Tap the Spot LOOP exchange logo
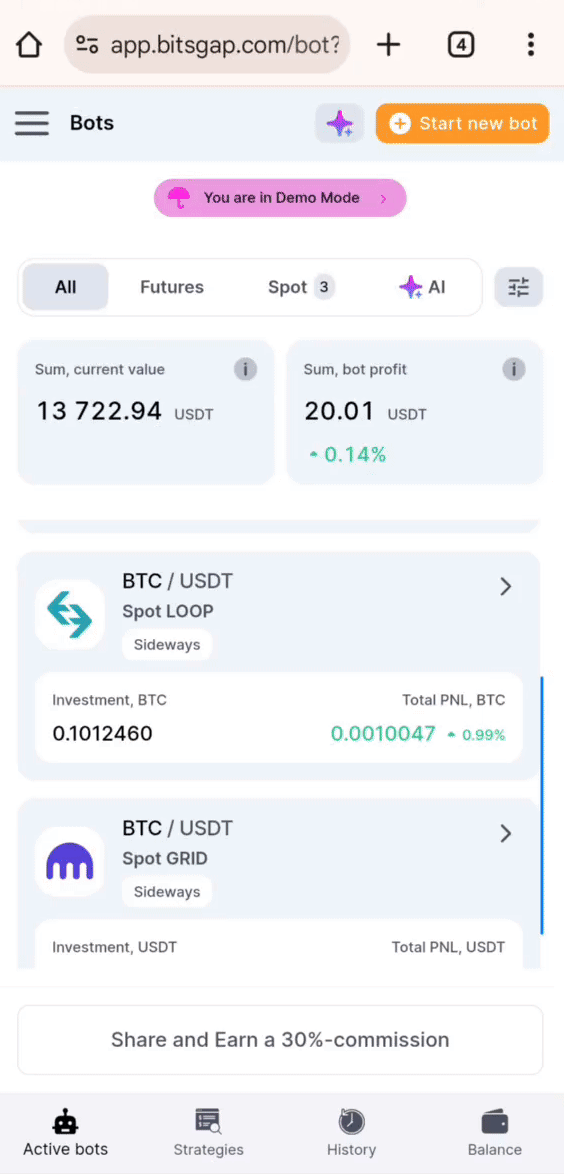 click(x=70, y=615)
